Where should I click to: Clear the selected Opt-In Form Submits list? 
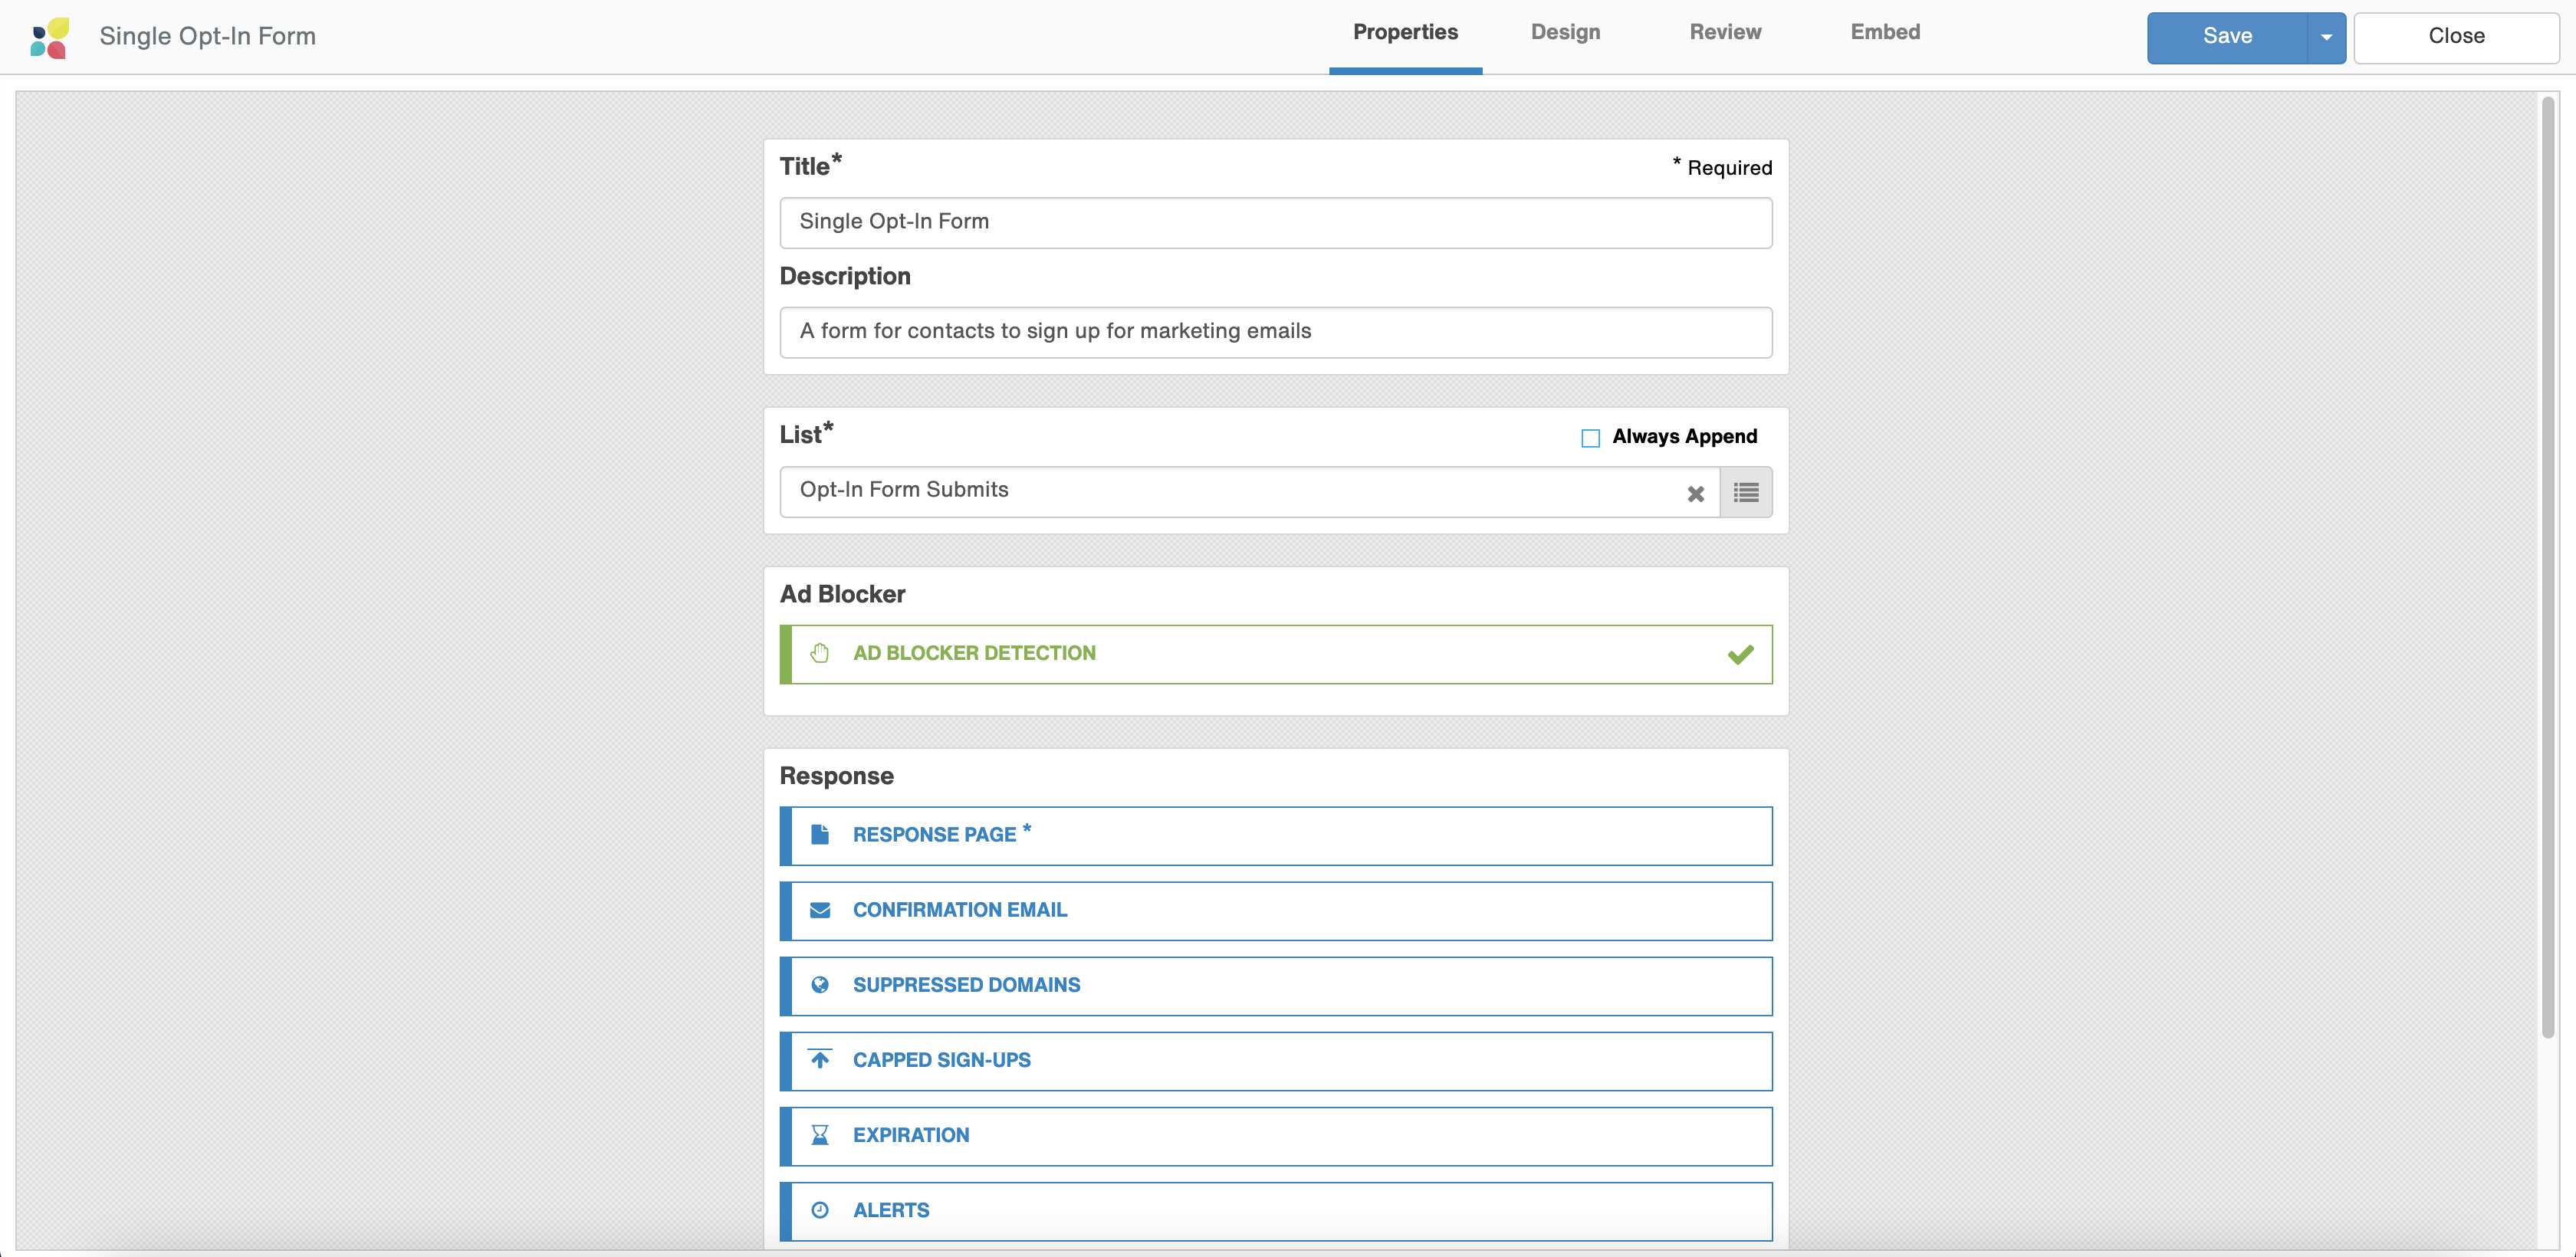pyautogui.click(x=1696, y=492)
